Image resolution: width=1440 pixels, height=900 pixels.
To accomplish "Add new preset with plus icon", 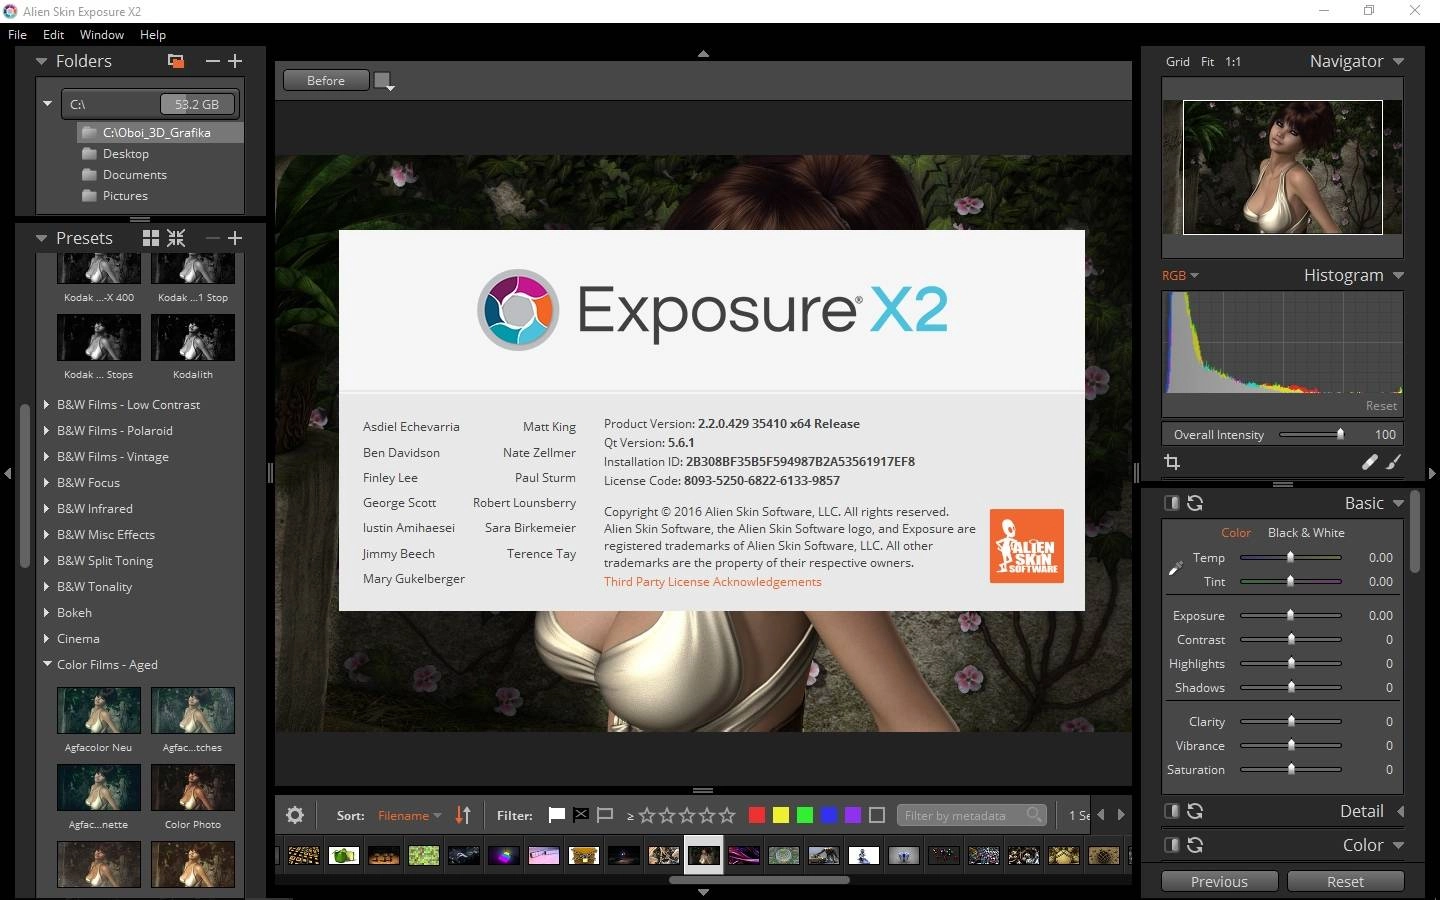I will (235, 238).
